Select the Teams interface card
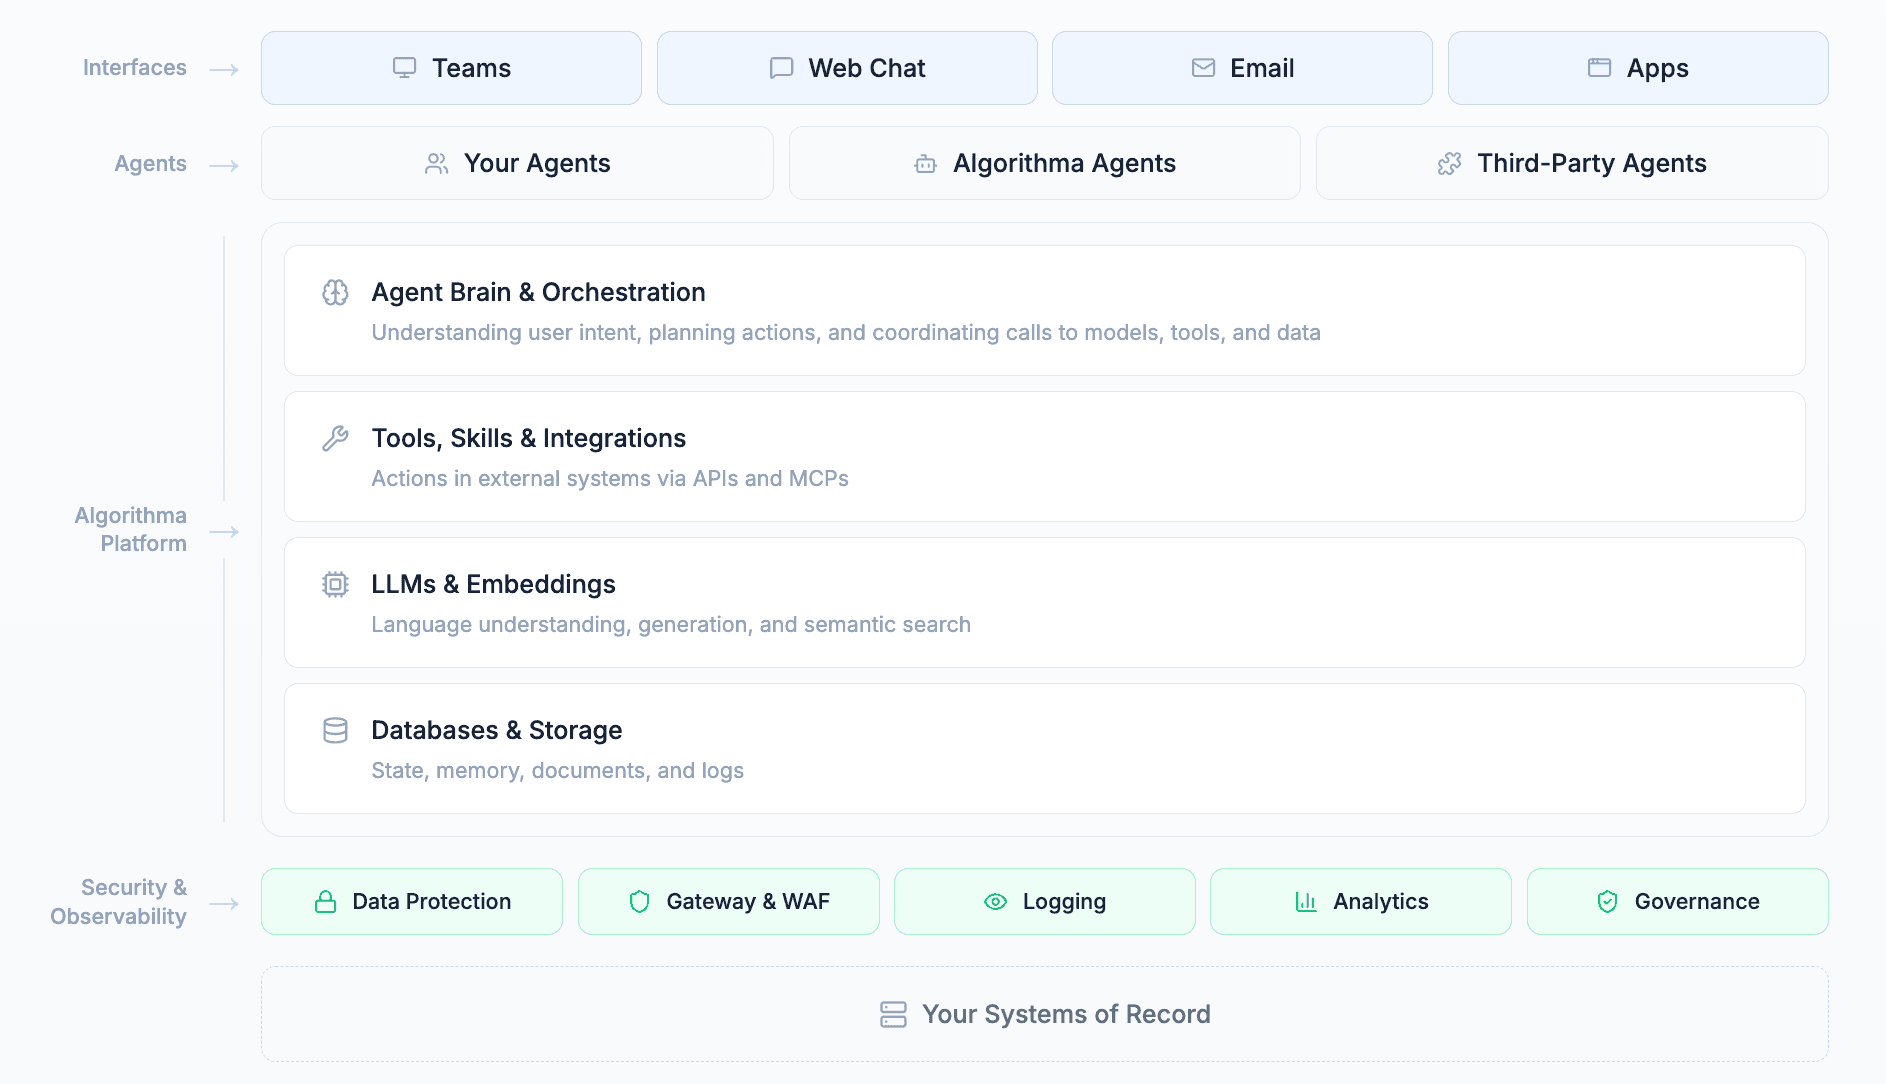The image size is (1886, 1084). 451,68
